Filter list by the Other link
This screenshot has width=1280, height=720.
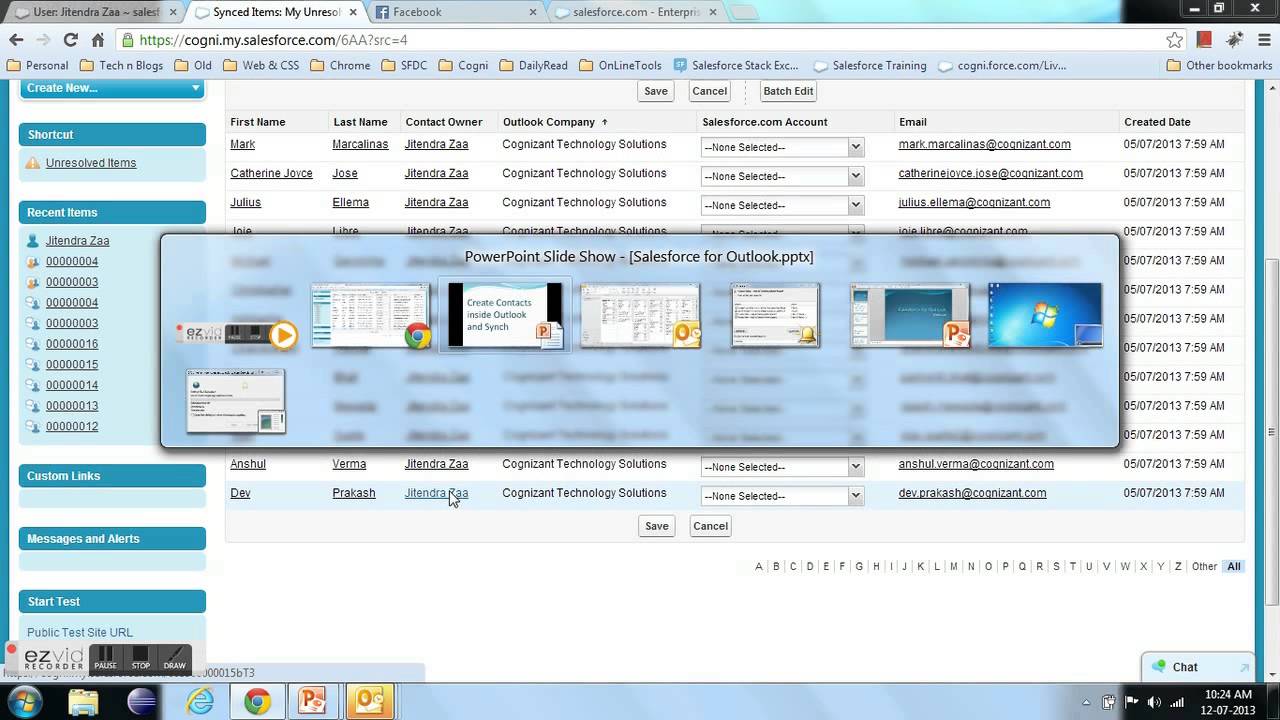coord(1204,566)
